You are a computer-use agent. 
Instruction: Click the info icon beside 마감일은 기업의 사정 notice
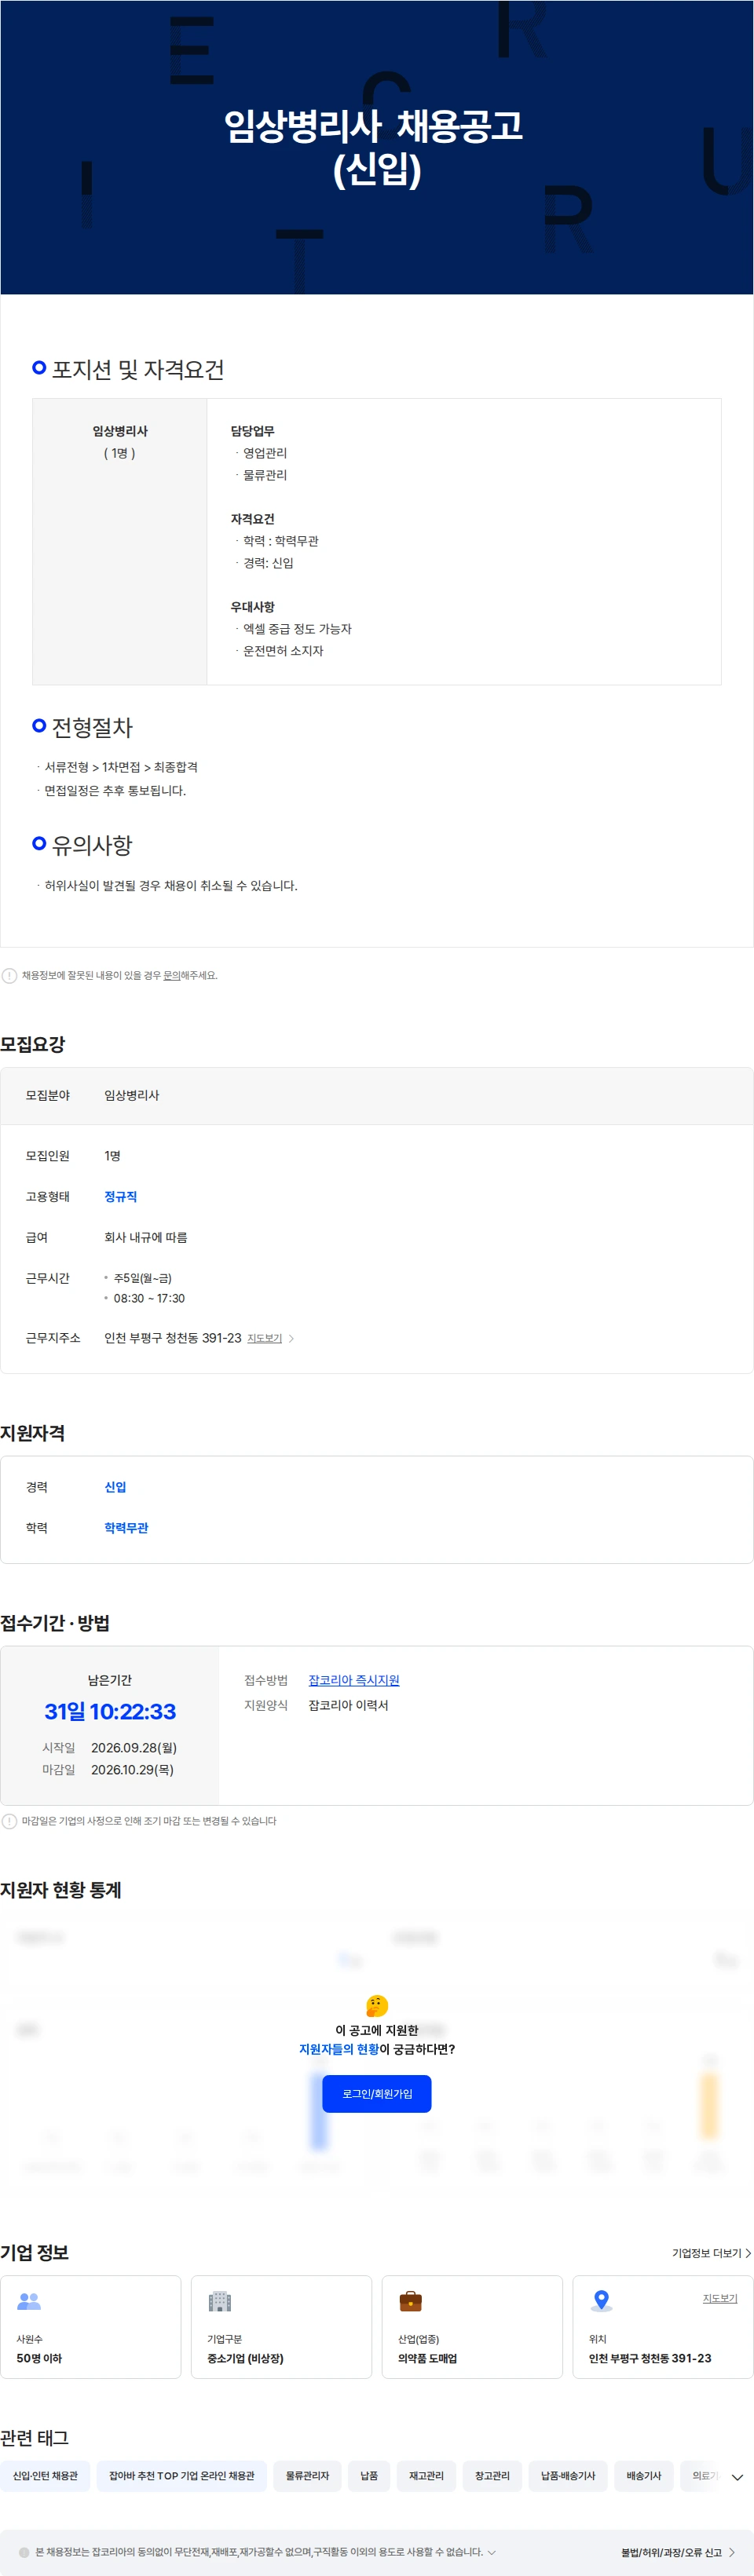tap(9, 1821)
